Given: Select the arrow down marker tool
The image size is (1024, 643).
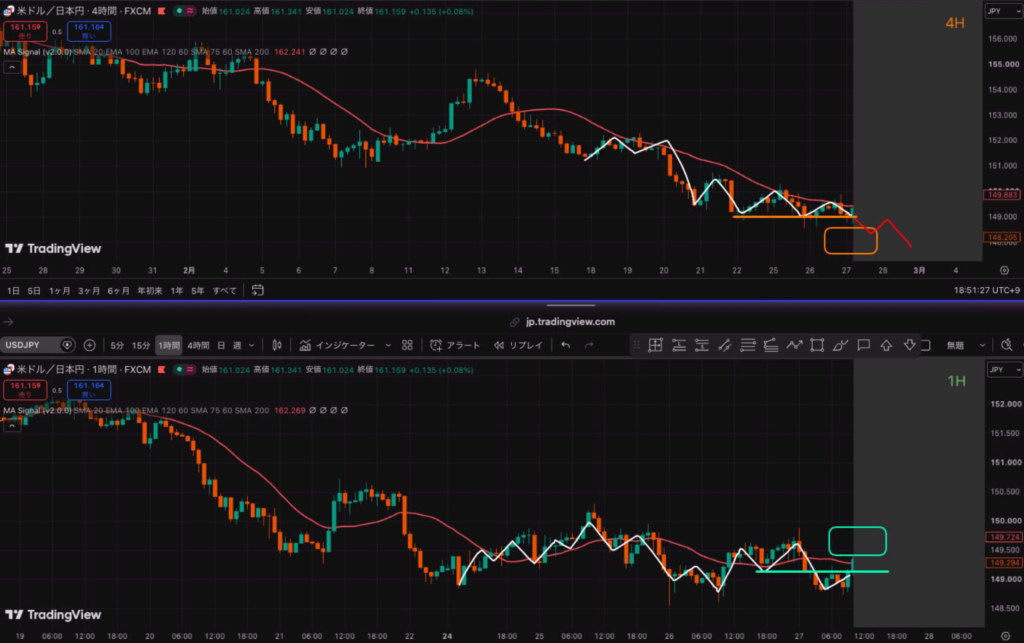Looking at the screenshot, I should click(x=909, y=345).
